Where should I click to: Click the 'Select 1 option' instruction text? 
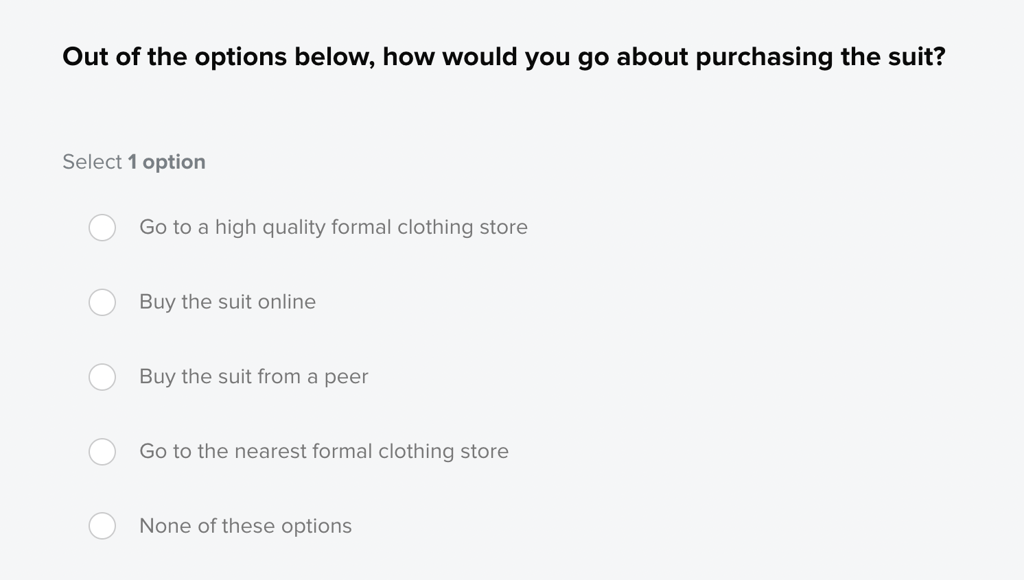point(134,162)
